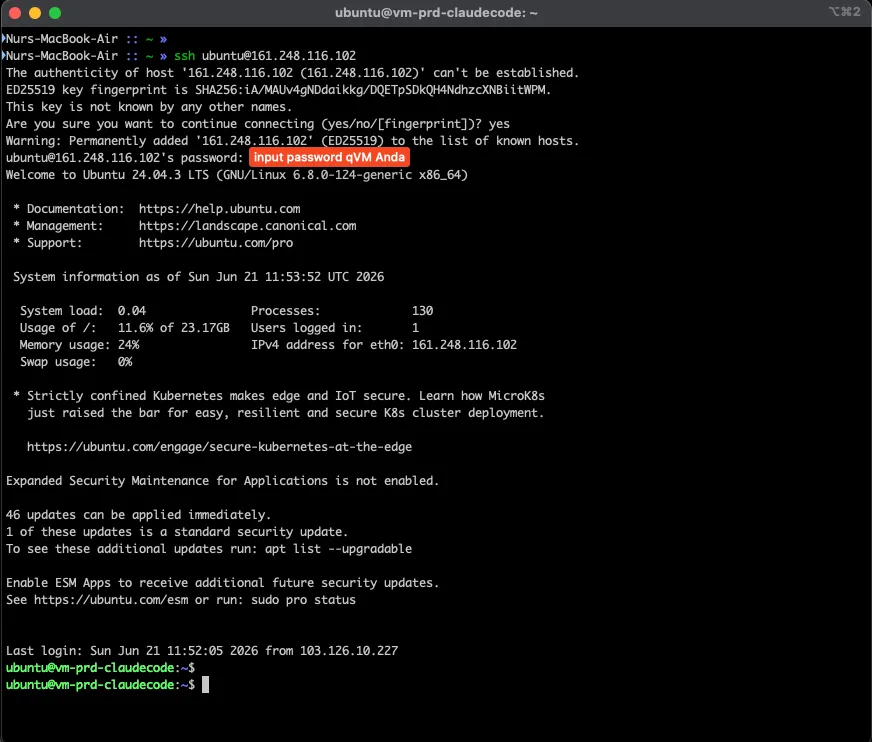Click the green fullscreen window button
This screenshot has width=872, height=742.
click(55, 13)
